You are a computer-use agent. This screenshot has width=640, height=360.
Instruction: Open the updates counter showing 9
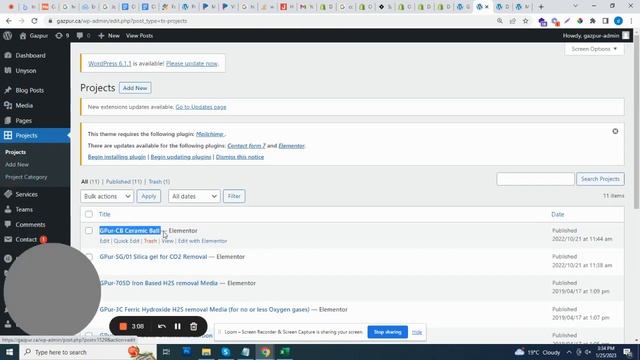(x=62, y=36)
